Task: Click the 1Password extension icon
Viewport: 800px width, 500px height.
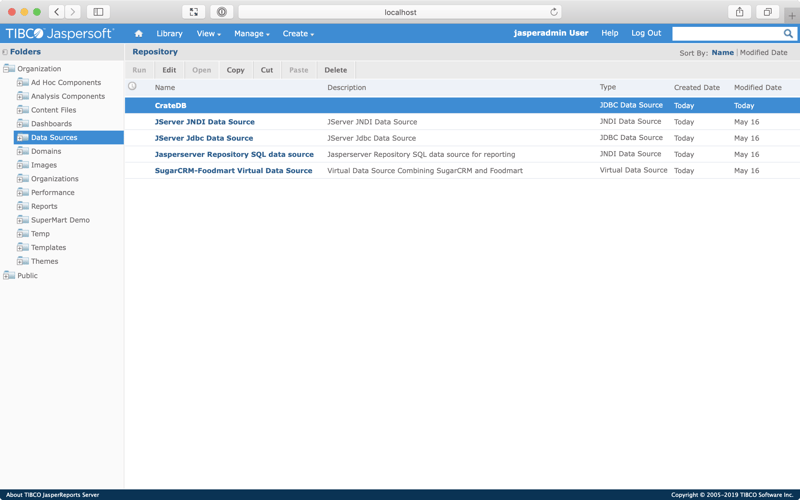Action: [221, 12]
